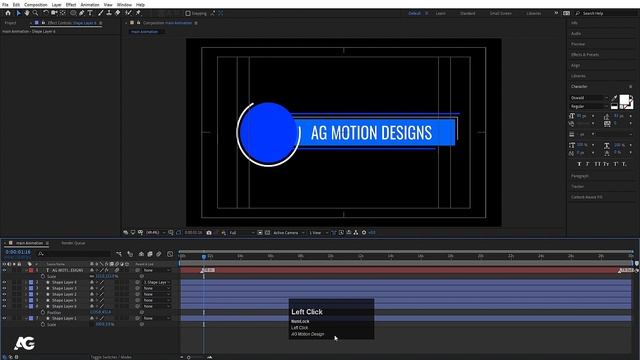Select the Pan Behind anchor point tool
Screen dimensions: 640x360
[62, 13]
